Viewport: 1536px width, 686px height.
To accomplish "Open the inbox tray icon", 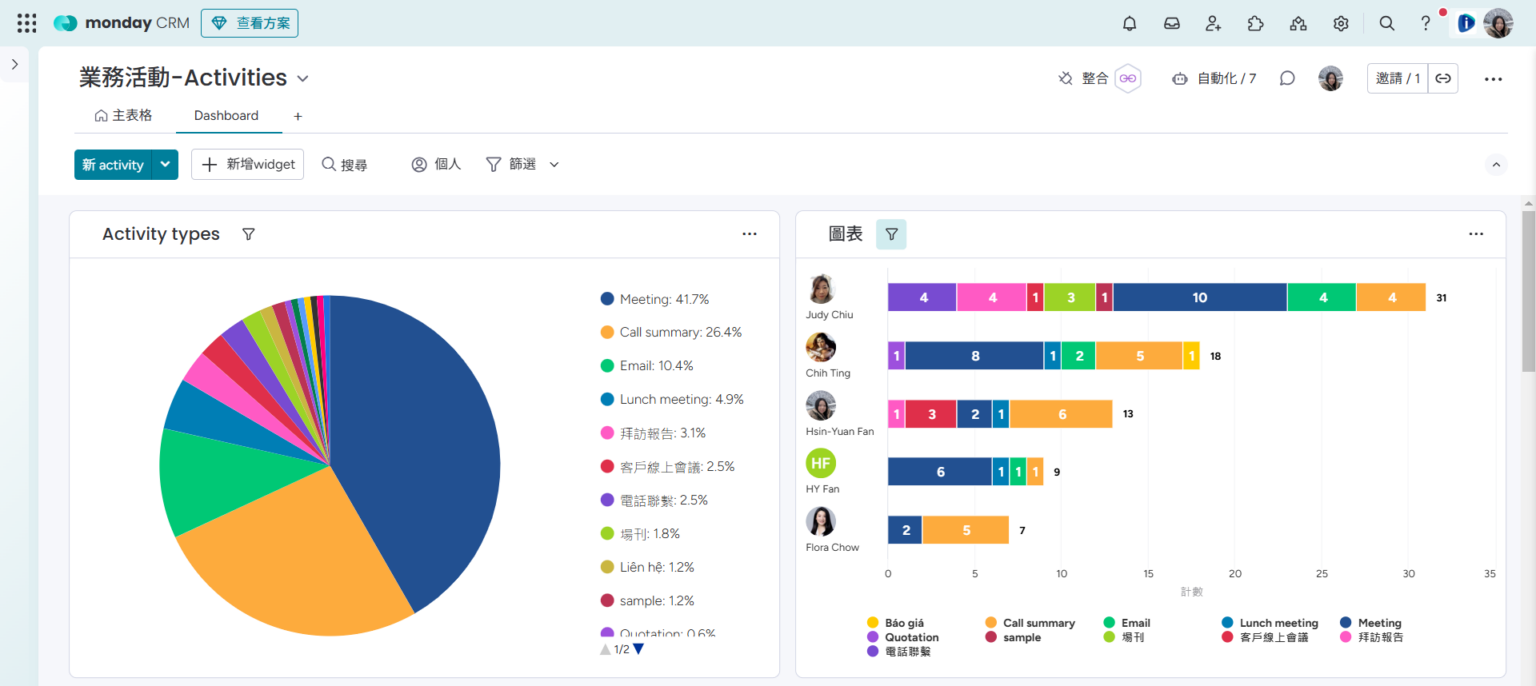I will pos(1172,23).
